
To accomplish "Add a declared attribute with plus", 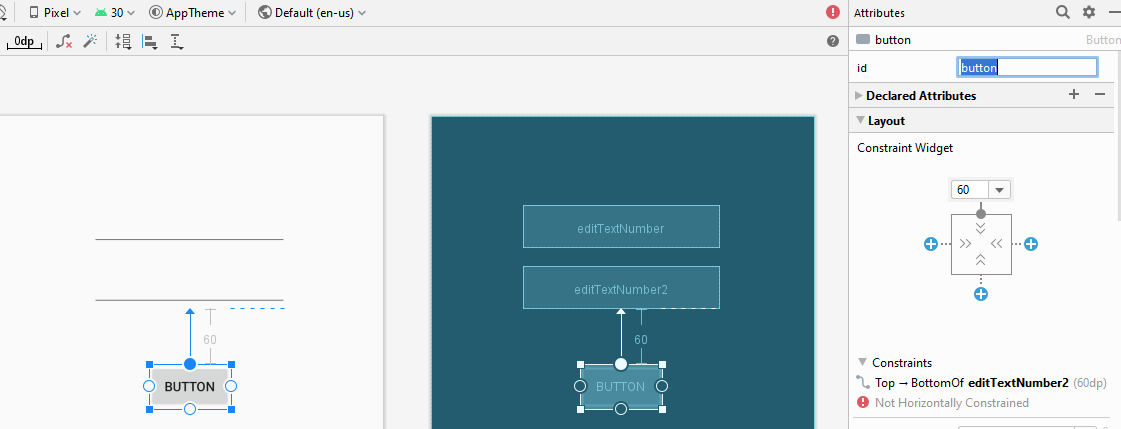I will [x=1073, y=94].
